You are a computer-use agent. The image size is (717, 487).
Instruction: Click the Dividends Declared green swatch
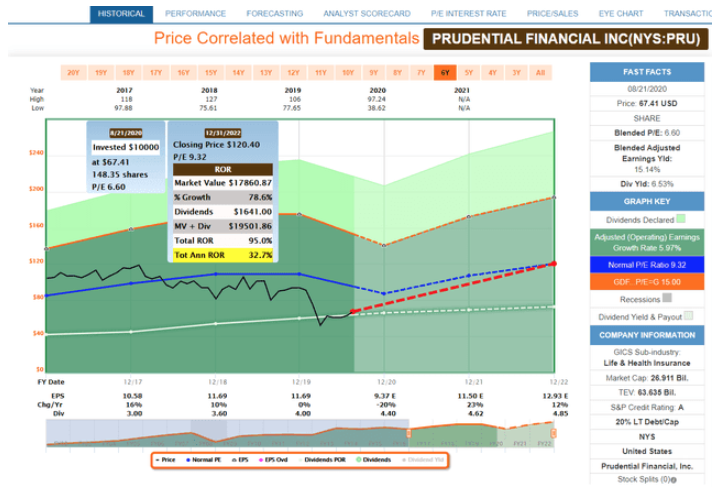click(x=681, y=219)
